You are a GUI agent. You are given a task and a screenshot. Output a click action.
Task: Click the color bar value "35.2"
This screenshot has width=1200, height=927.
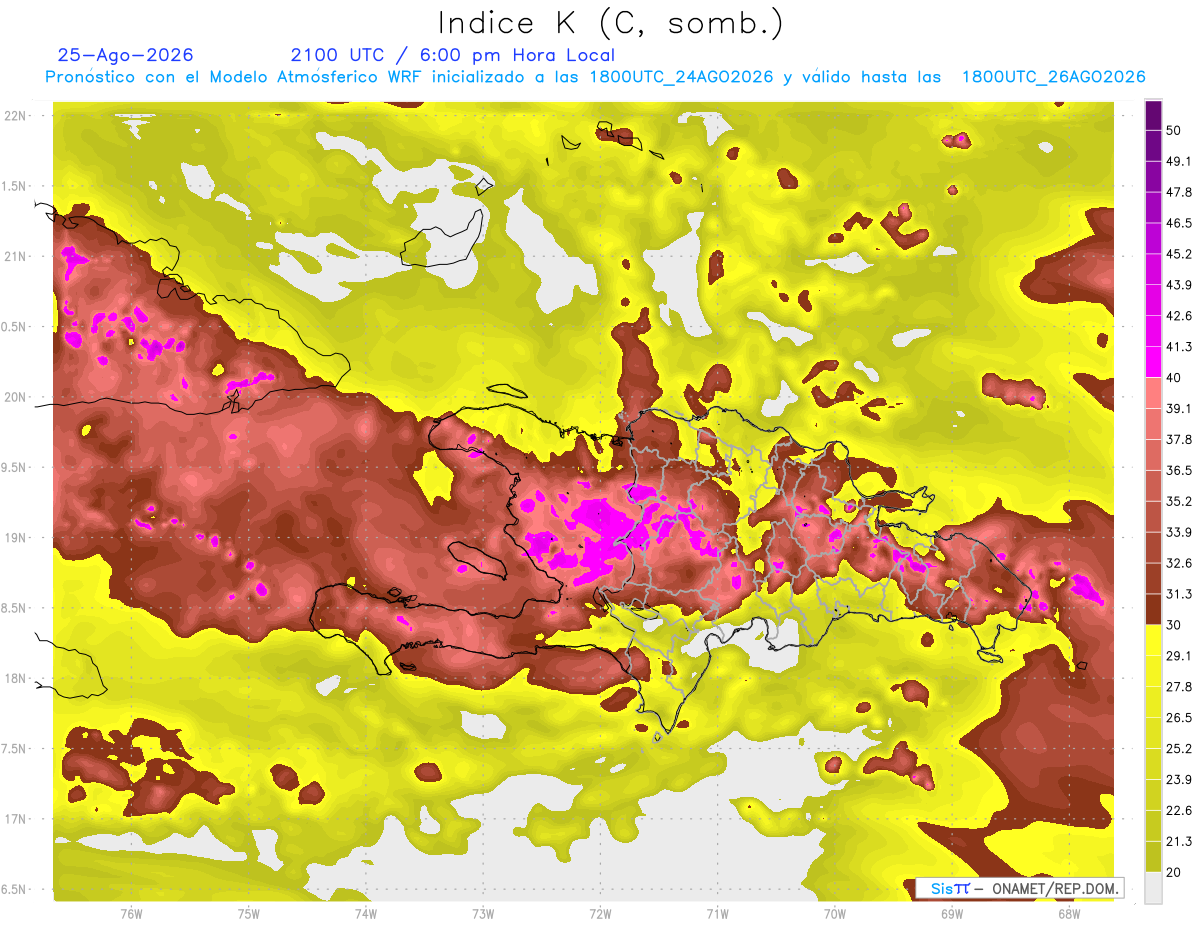click(1179, 501)
